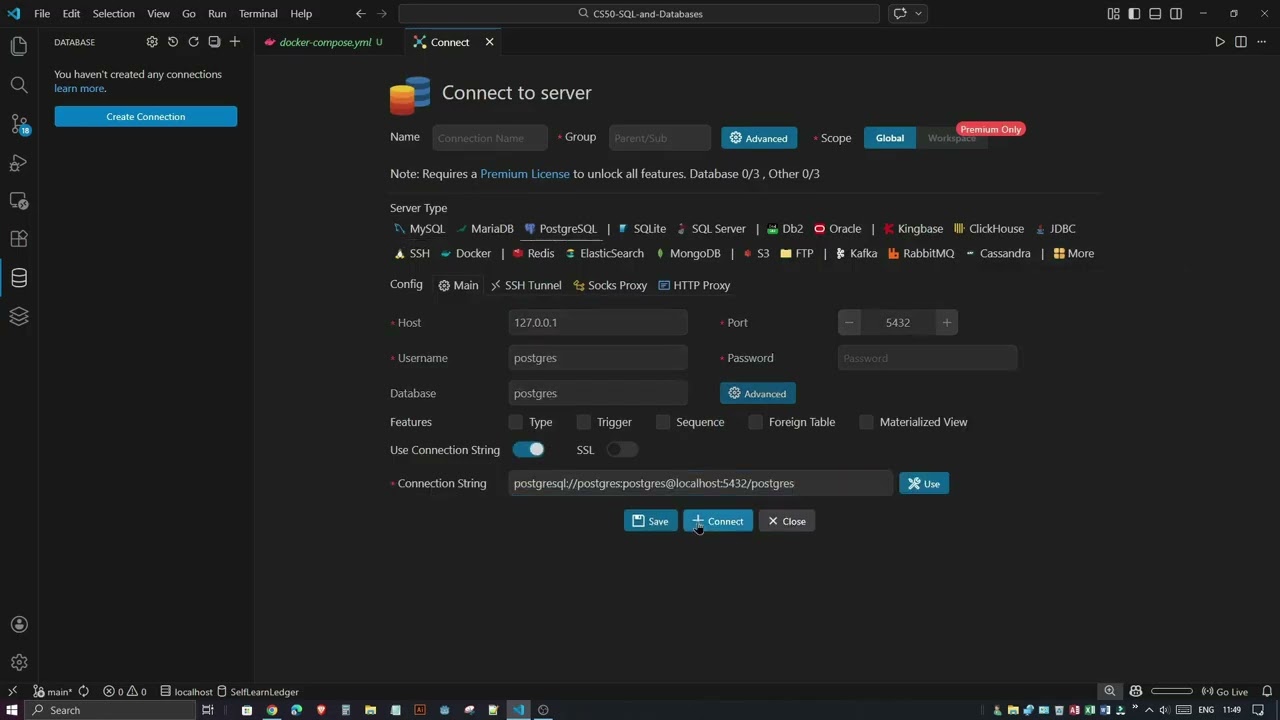Open Remote Explorer view in activity bar

18,201
